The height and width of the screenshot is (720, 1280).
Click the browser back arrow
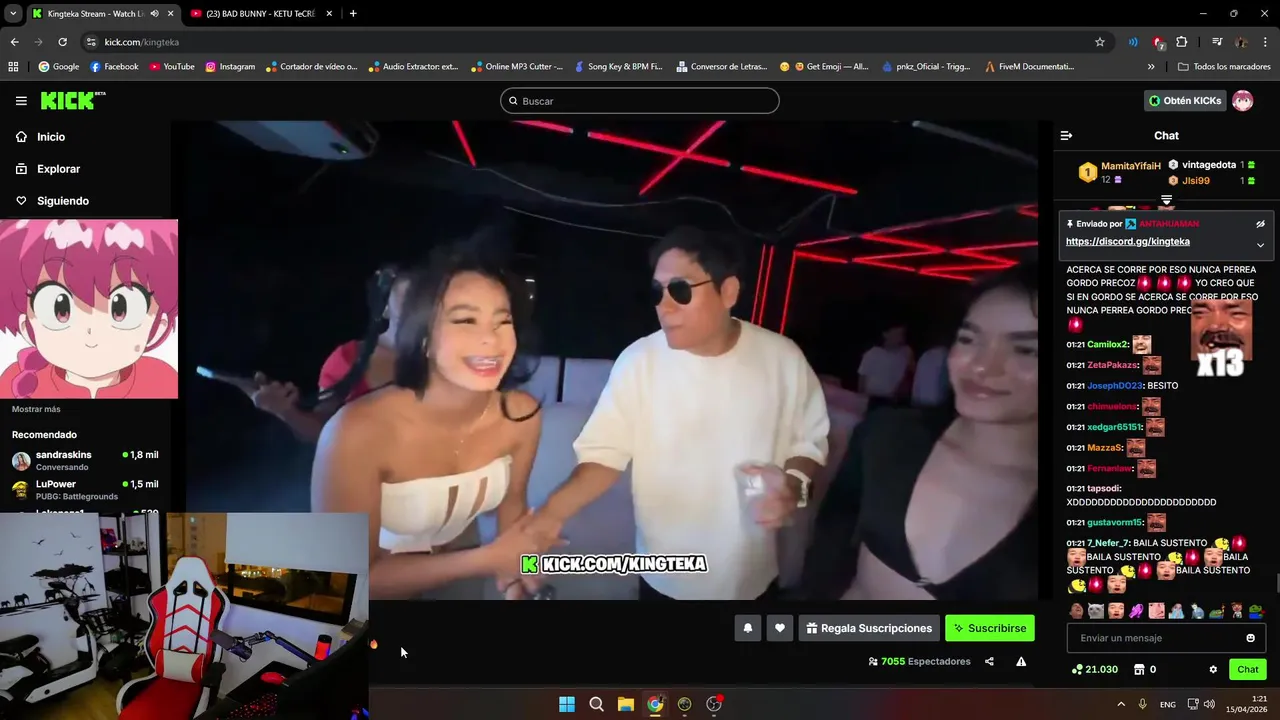[x=14, y=42]
